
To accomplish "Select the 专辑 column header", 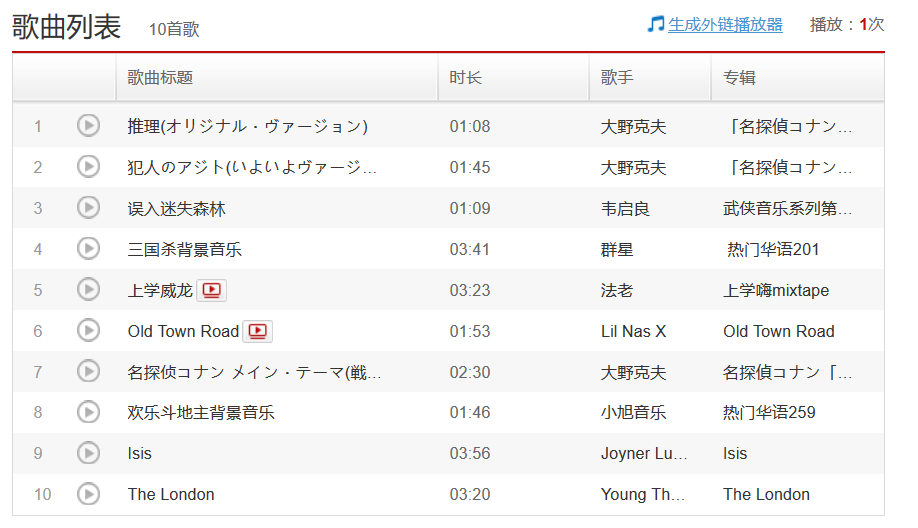I will (739, 77).
